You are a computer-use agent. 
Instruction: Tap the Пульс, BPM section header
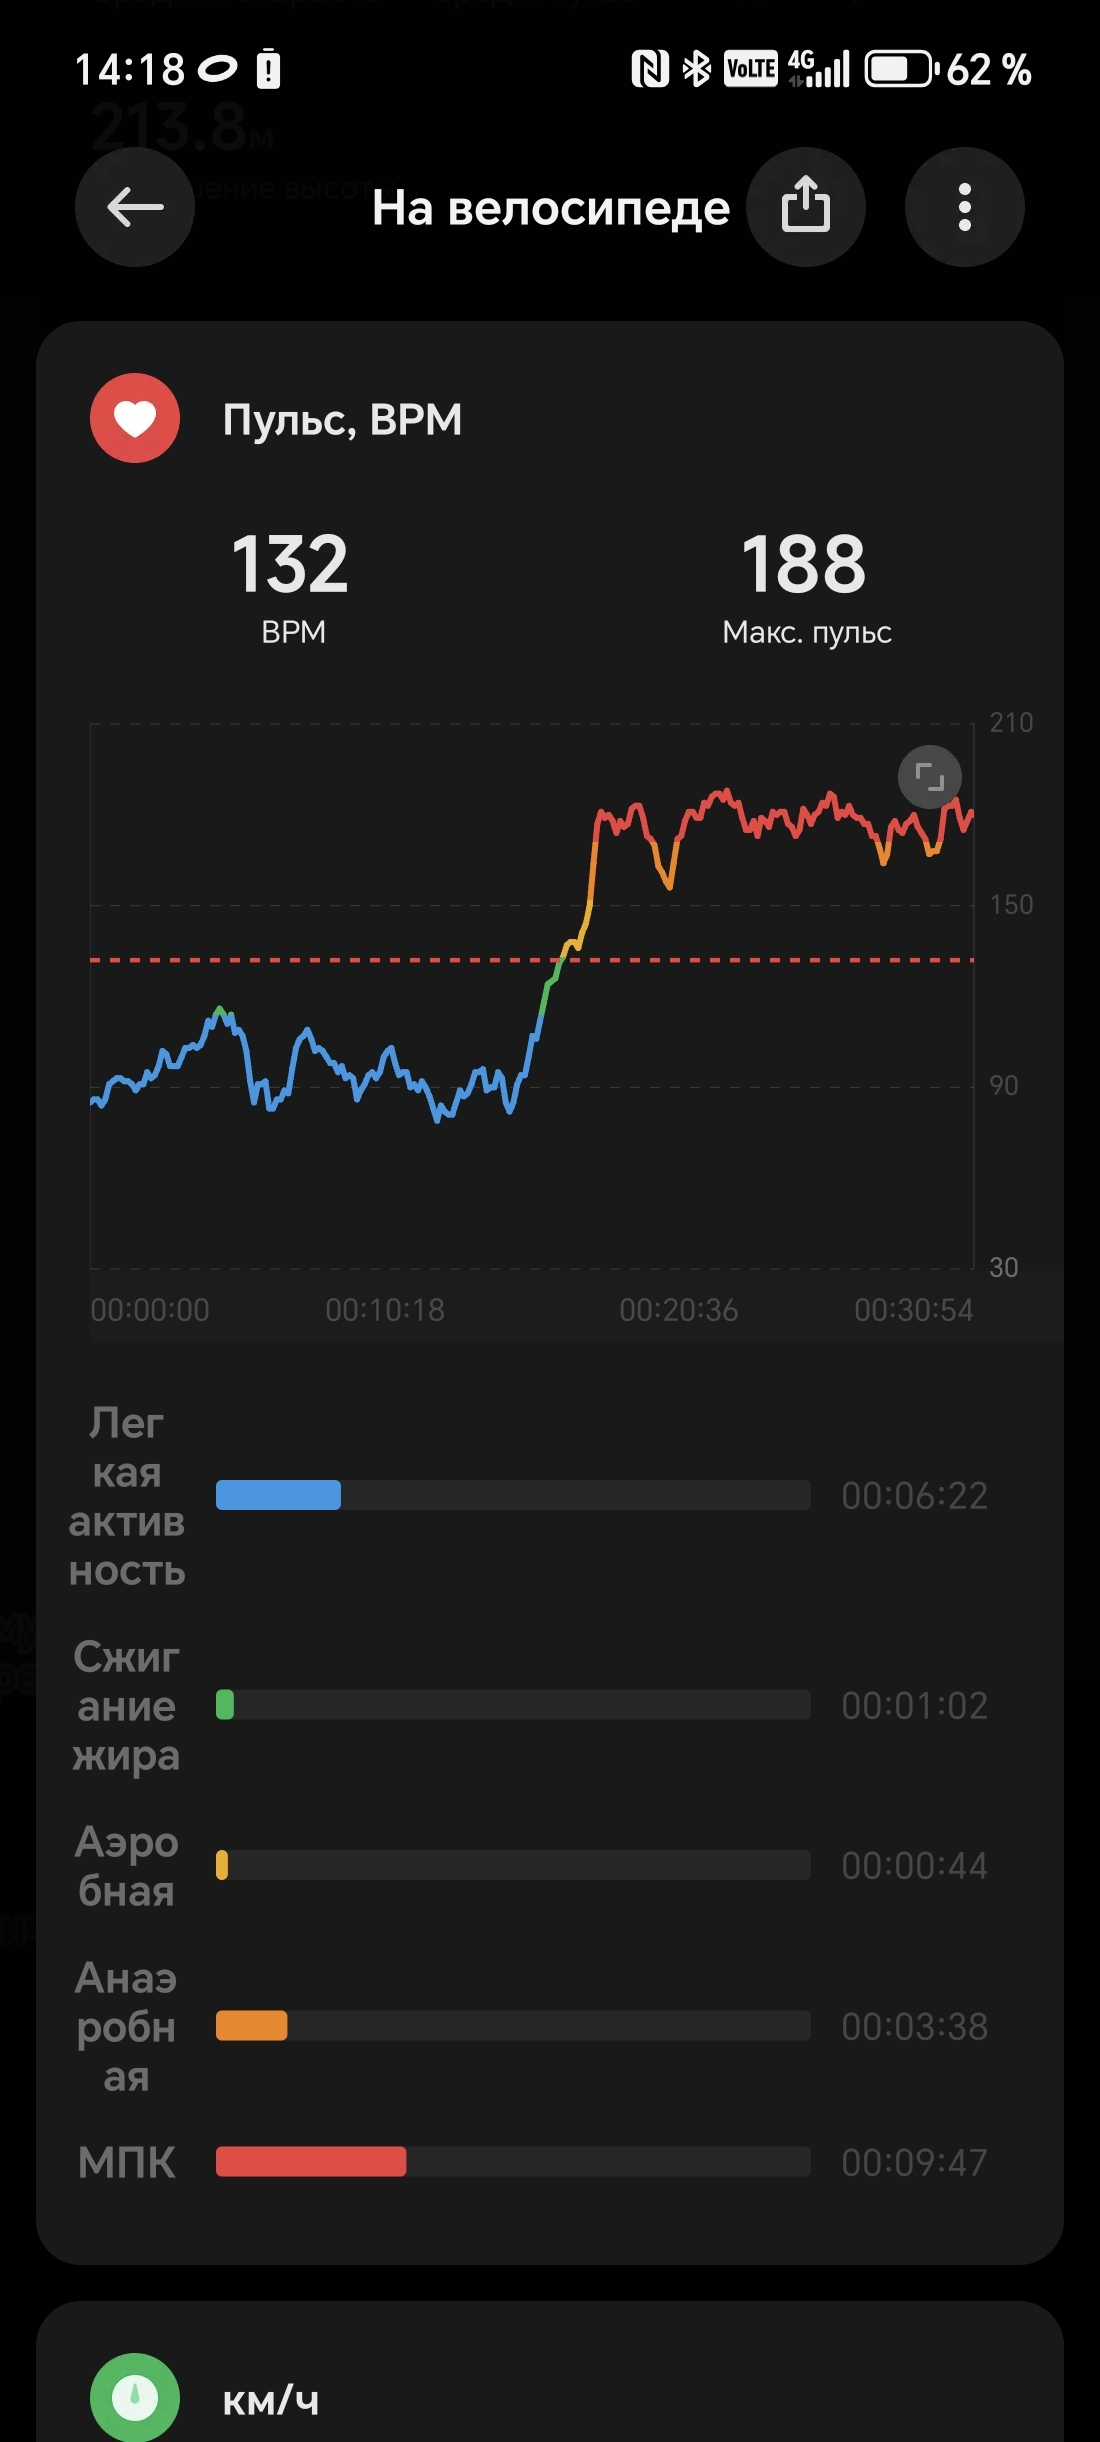(342, 419)
